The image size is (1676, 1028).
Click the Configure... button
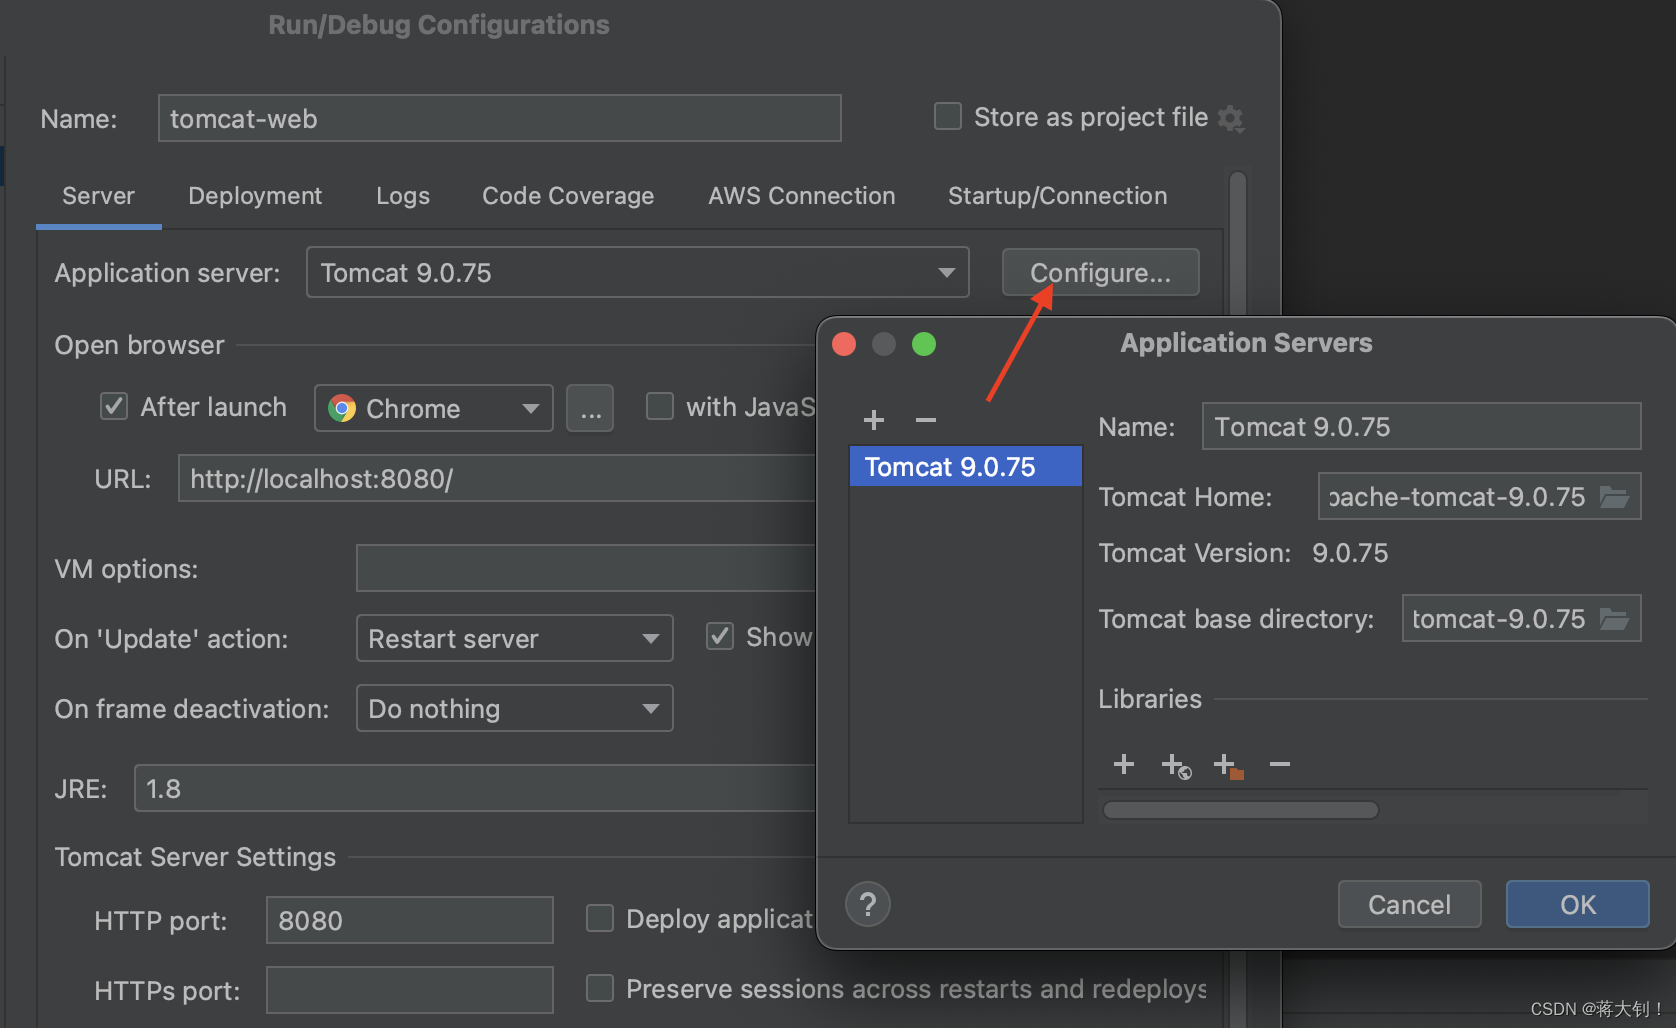(x=1101, y=272)
